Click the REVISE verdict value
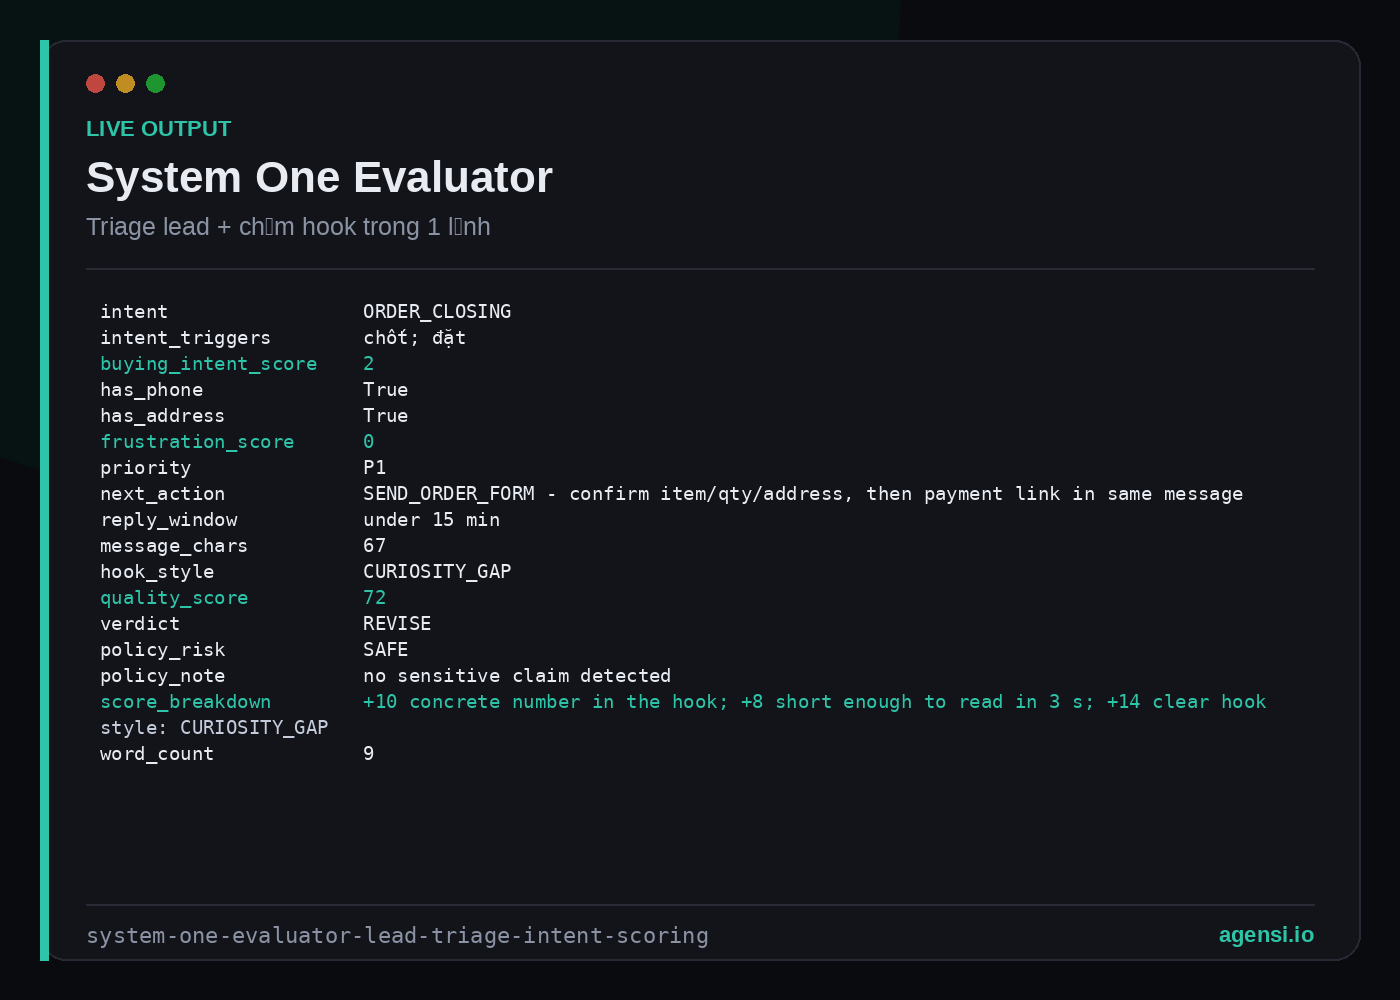Image resolution: width=1400 pixels, height=1000 pixels. (x=397, y=624)
